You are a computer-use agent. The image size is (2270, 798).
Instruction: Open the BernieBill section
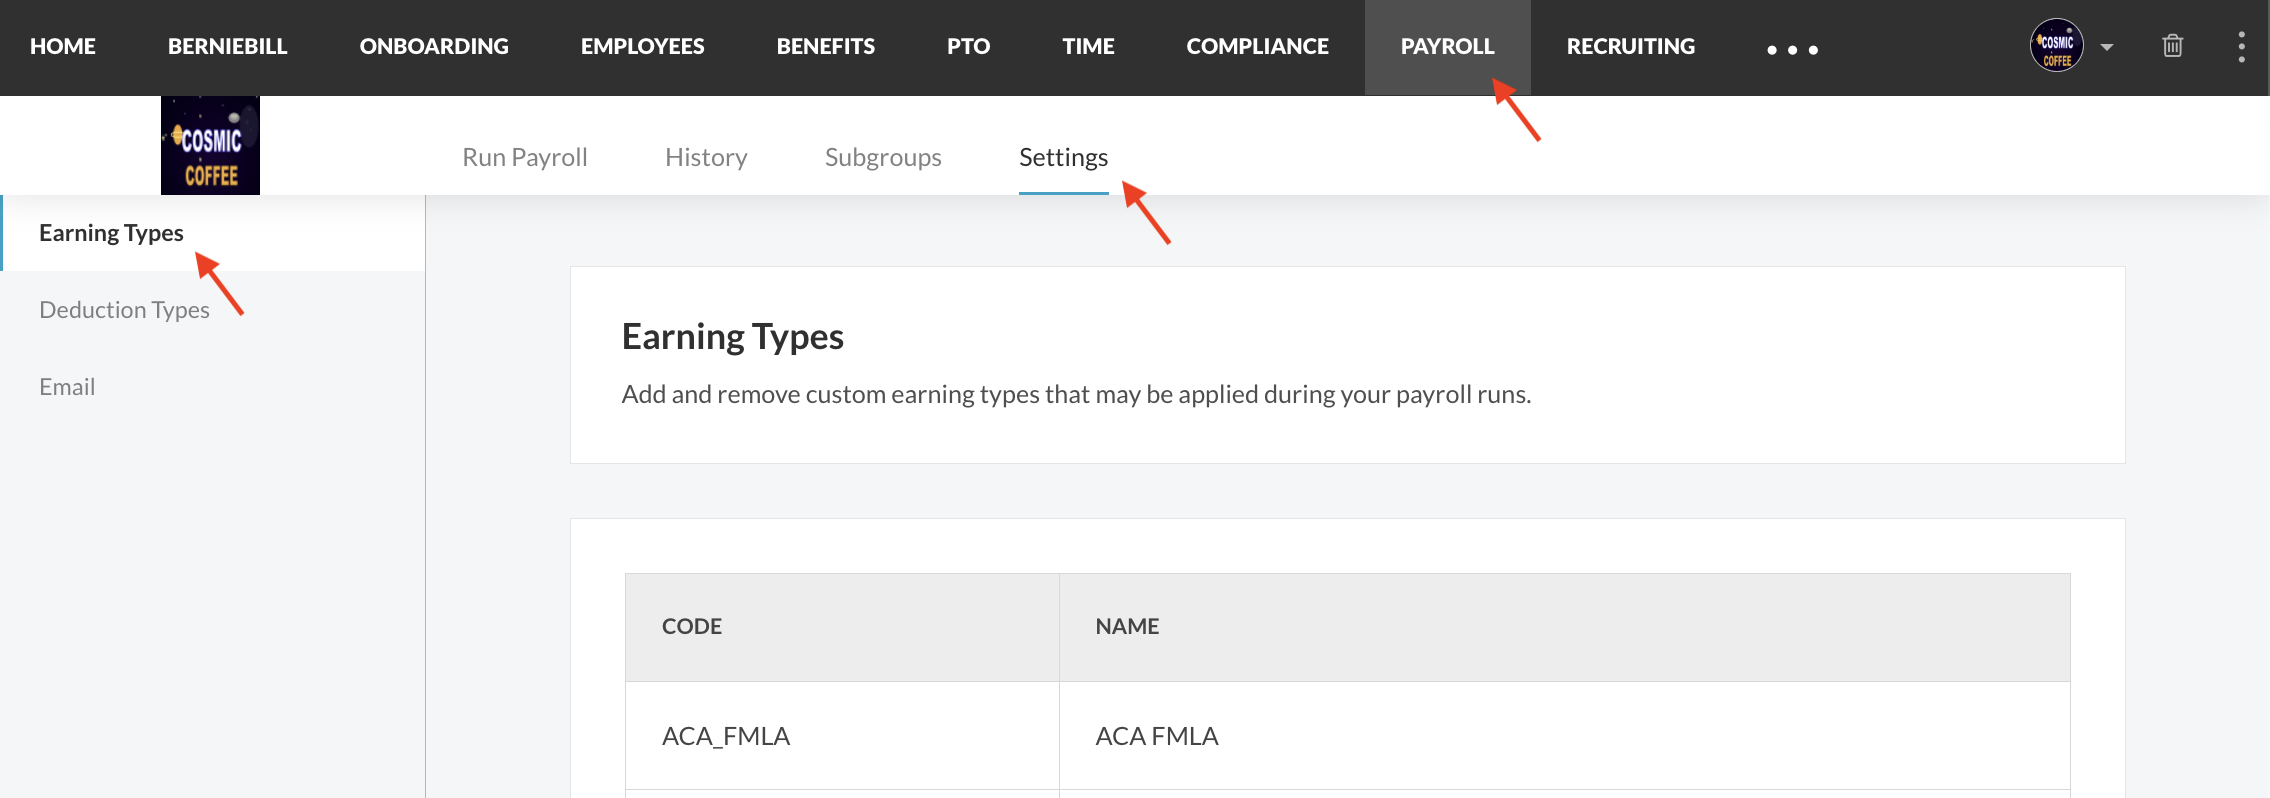click(x=227, y=47)
